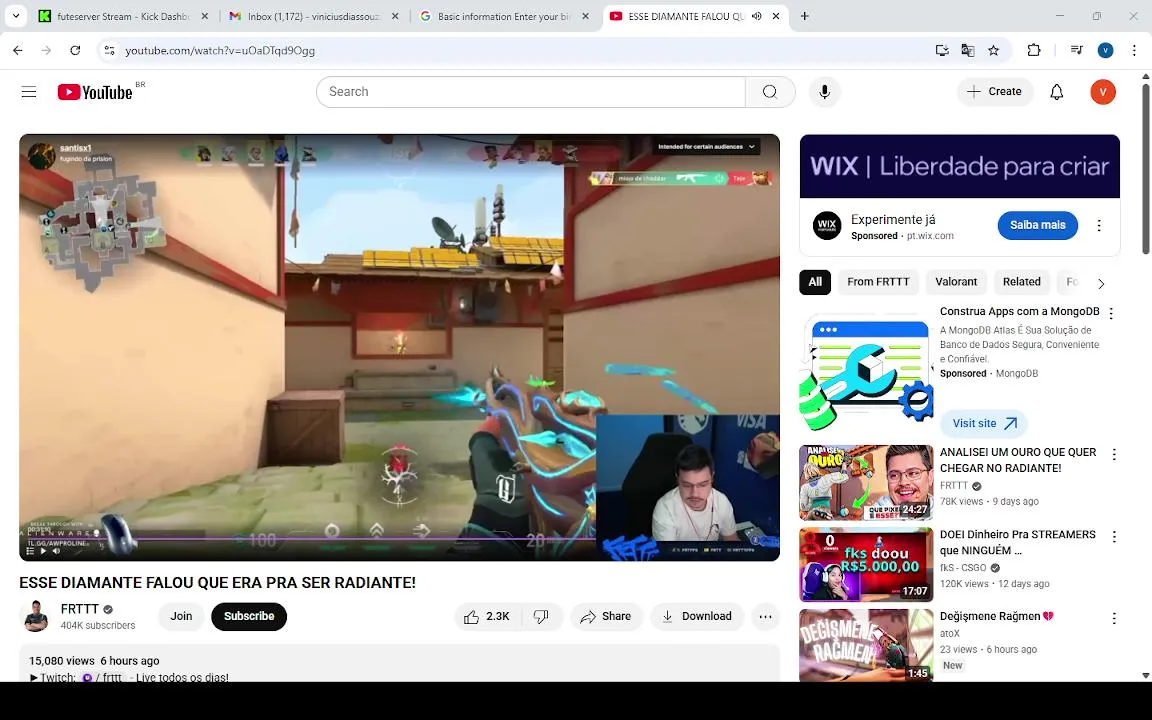The width and height of the screenshot is (1152, 720).
Task: Expand 'Intended for certain audiences' notice
Action: point(707,147)
